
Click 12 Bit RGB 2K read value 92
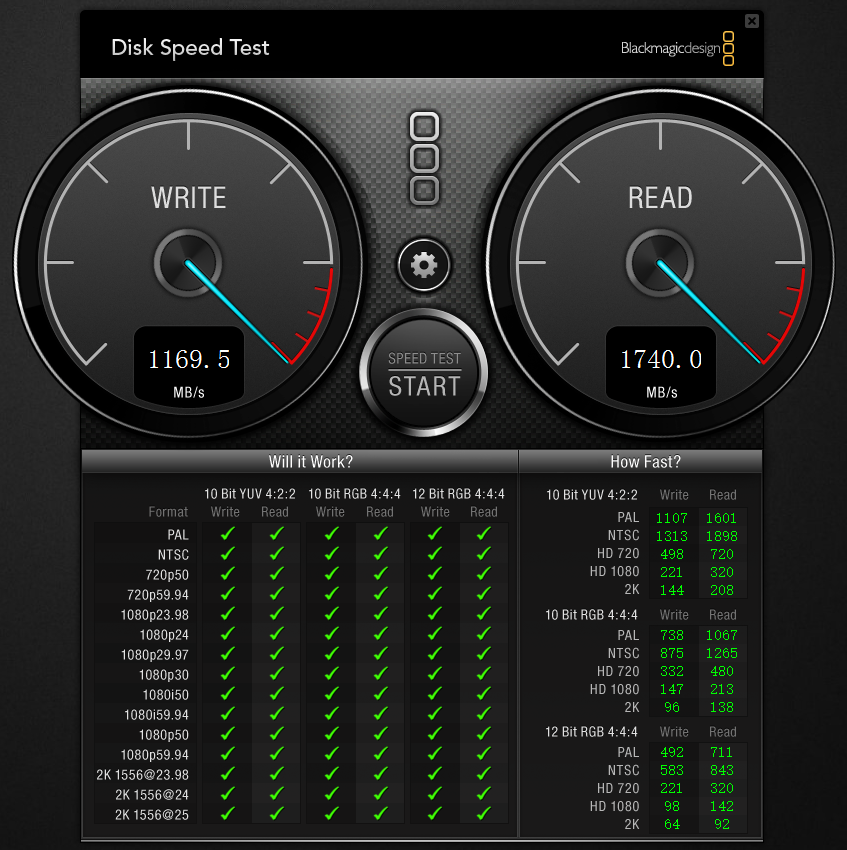722,825
